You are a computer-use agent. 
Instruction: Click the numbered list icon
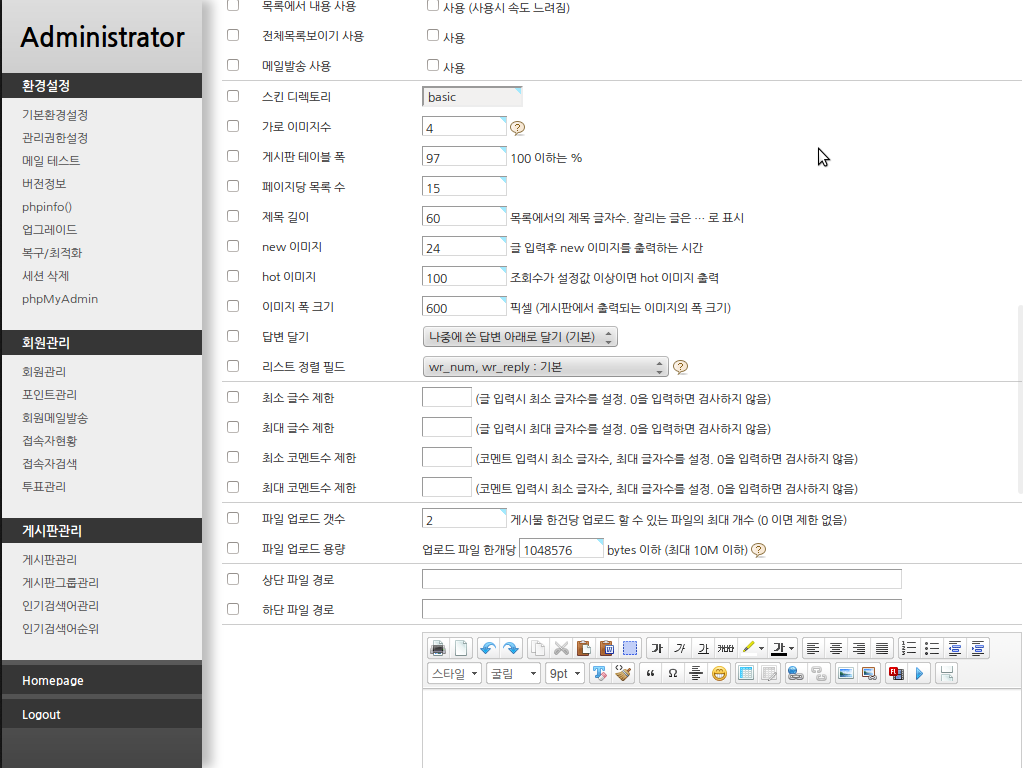point(908,648)
